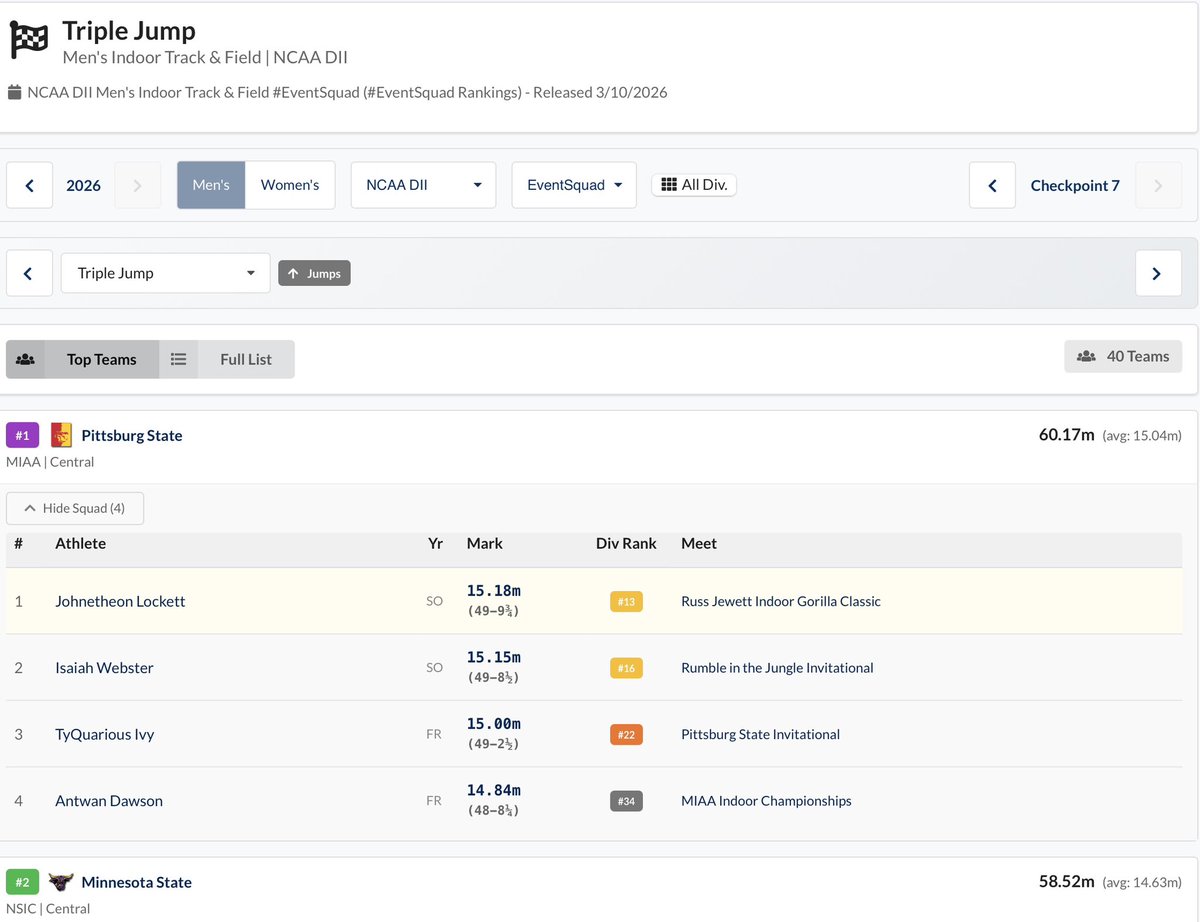The image size is (1200, 922).
Task: Click the 58.52m team total for Minnesota State
Action: tap(1067, 882)
